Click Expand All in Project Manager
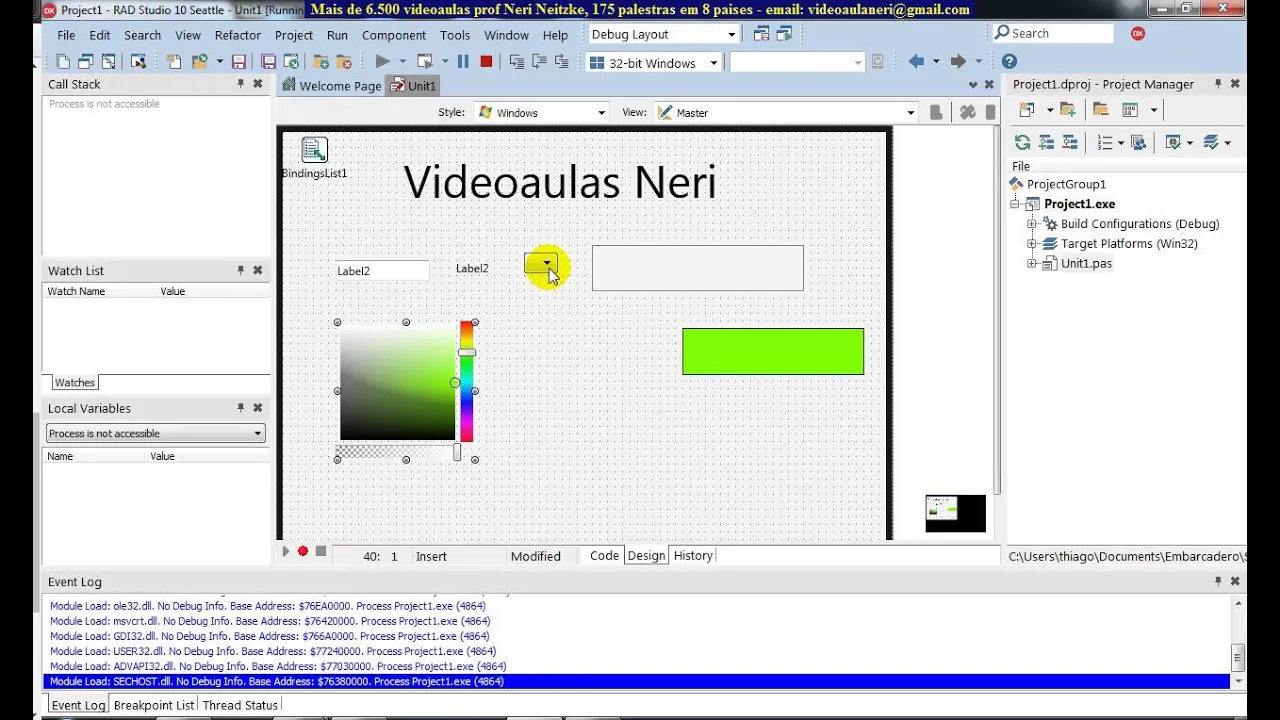Viewport: 1280px width, 720px height. coord(1046,142)
